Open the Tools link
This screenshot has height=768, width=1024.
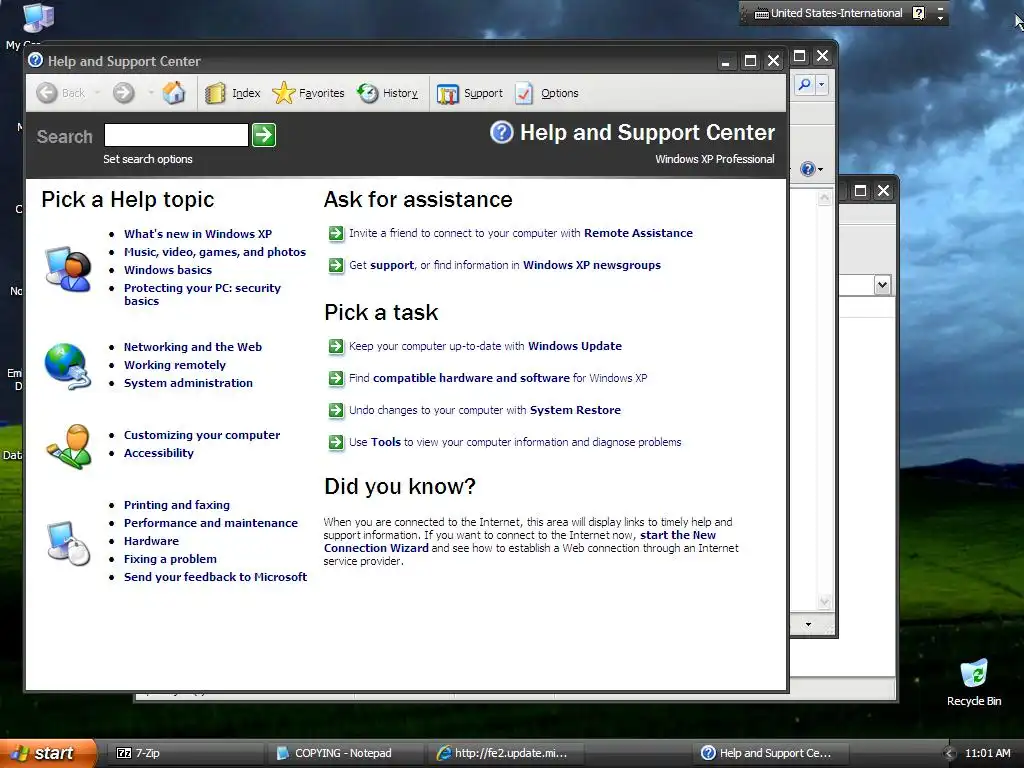(x=385, y=442)
